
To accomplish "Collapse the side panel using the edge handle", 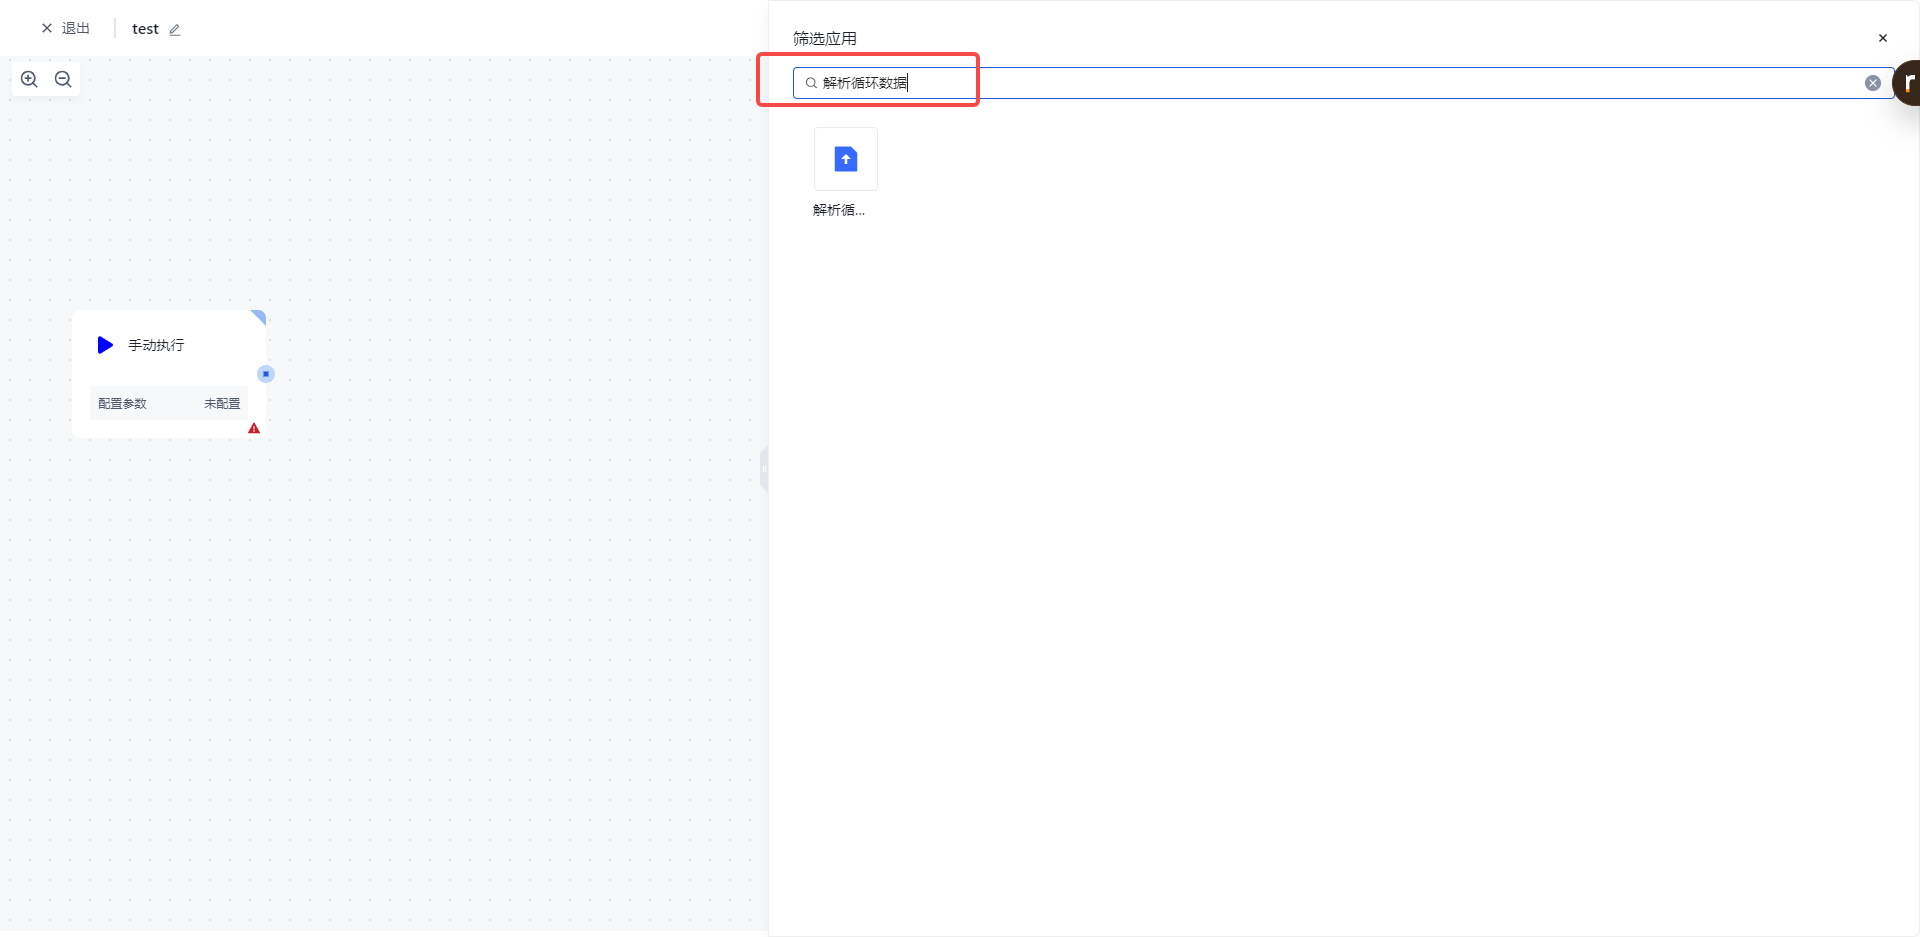I will (x=764, y=469).
